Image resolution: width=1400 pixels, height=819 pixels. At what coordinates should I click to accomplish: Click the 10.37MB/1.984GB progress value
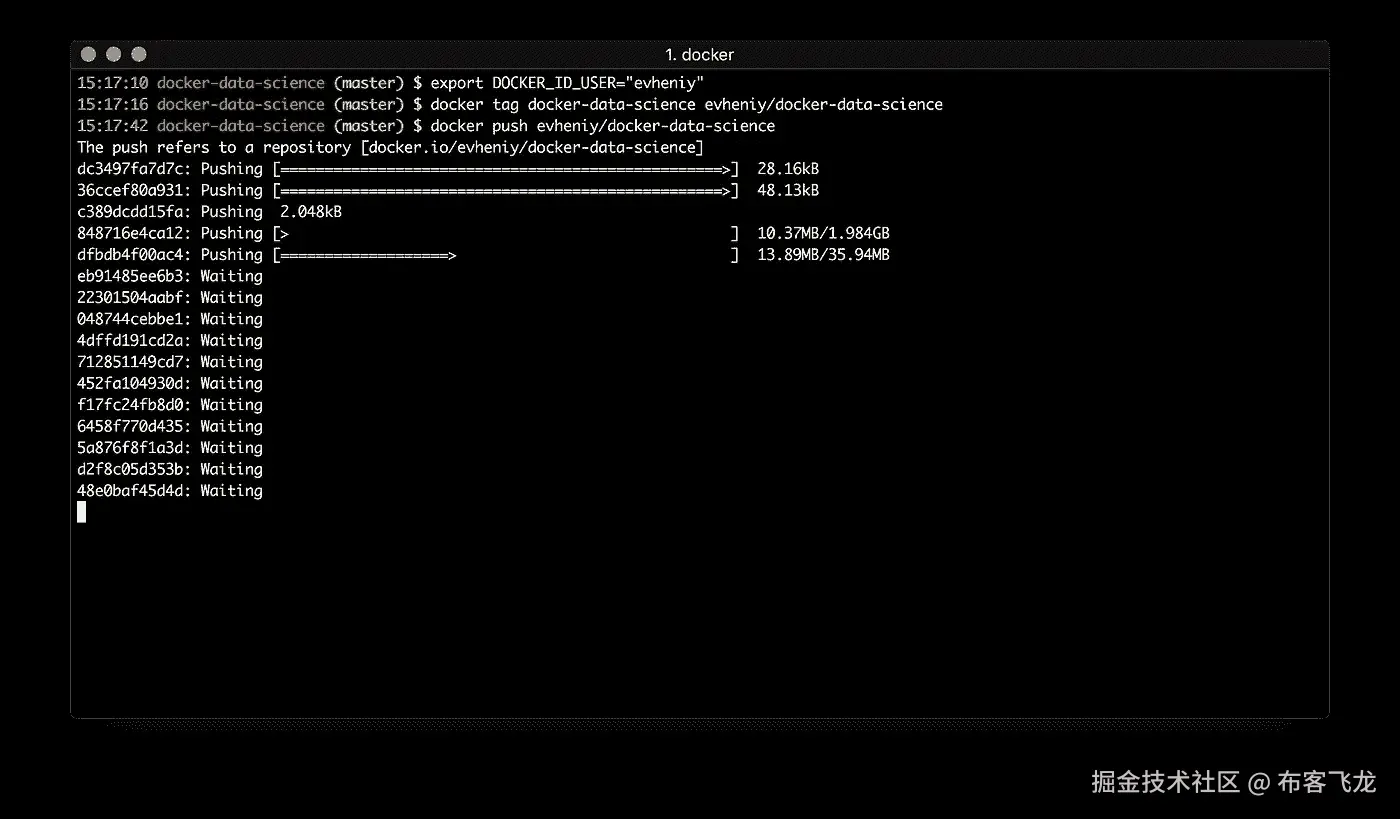click(824, 233)
